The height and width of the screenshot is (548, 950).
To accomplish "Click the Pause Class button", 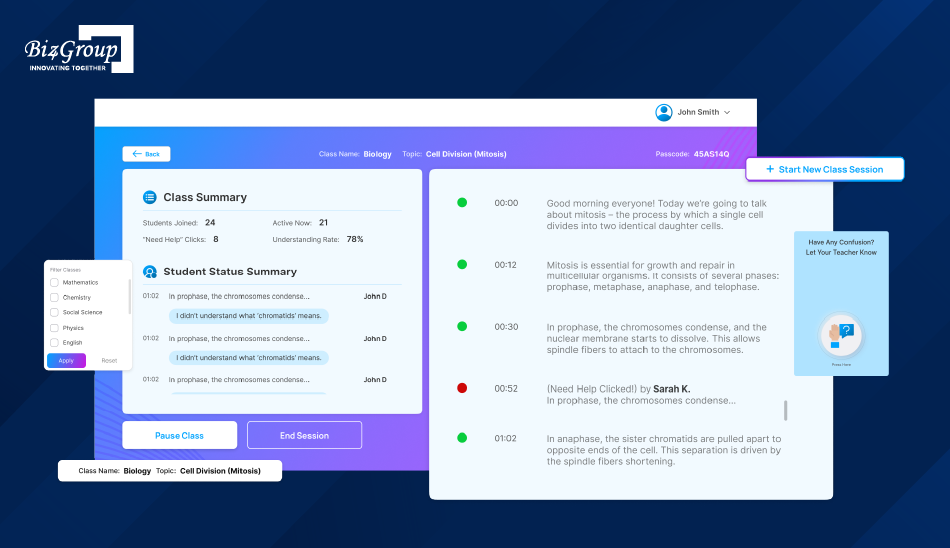I will point(179,436).
